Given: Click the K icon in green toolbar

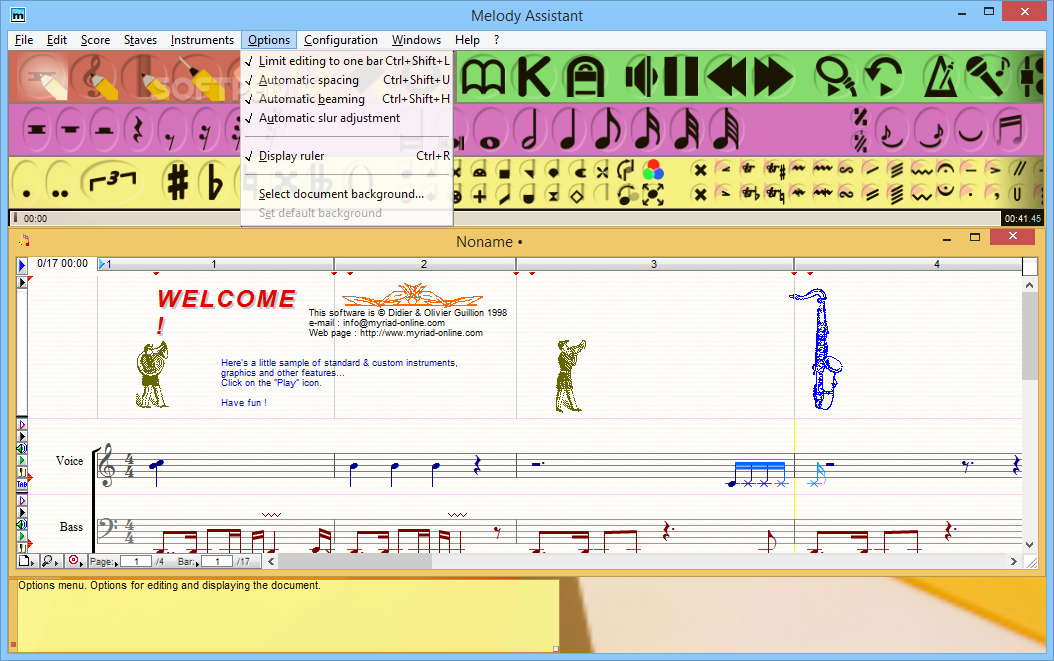Looking at the screenshot, I should (534, 77).
